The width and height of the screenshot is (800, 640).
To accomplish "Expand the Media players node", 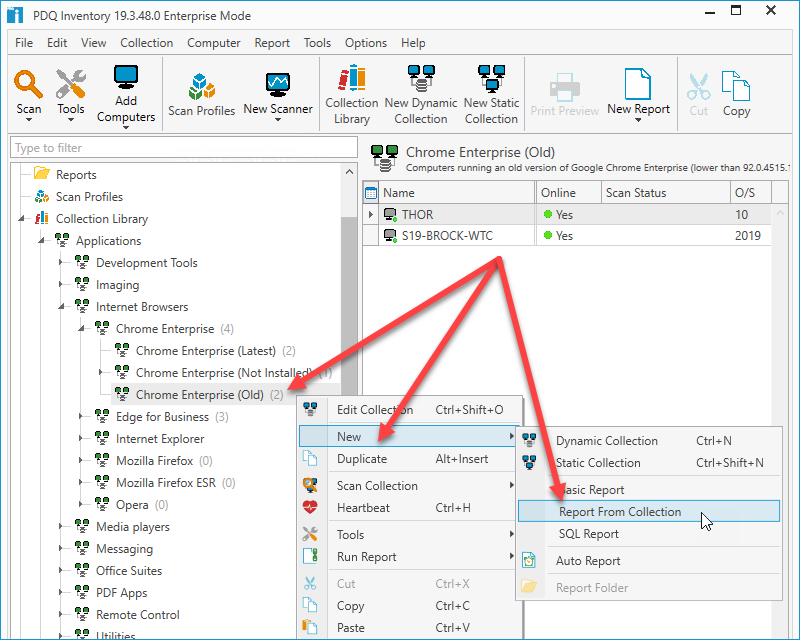I will click(61, 526).
